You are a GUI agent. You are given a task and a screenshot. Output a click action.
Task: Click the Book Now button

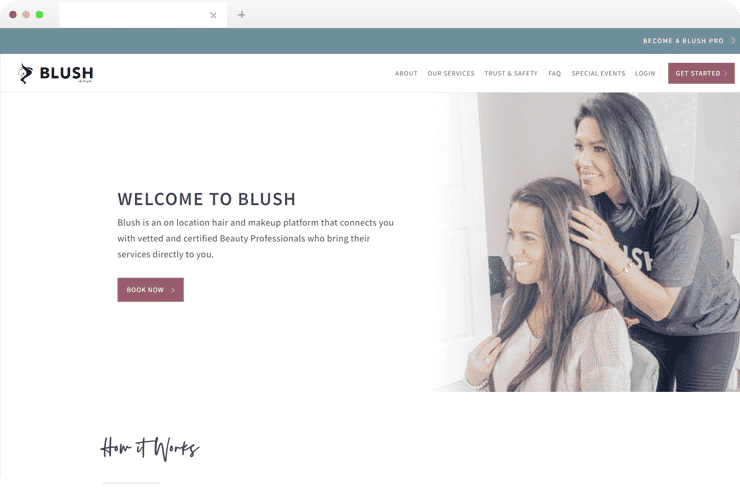pos(151,290)
